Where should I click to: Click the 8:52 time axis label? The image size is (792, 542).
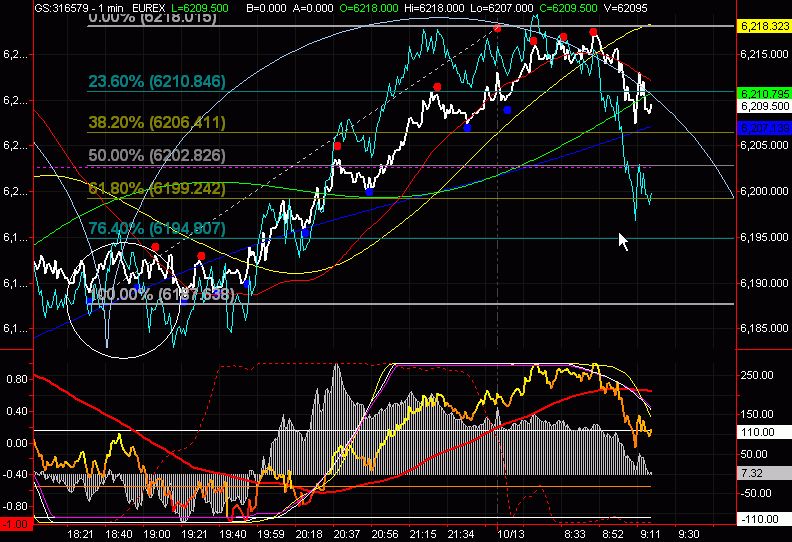pos(613,534)
